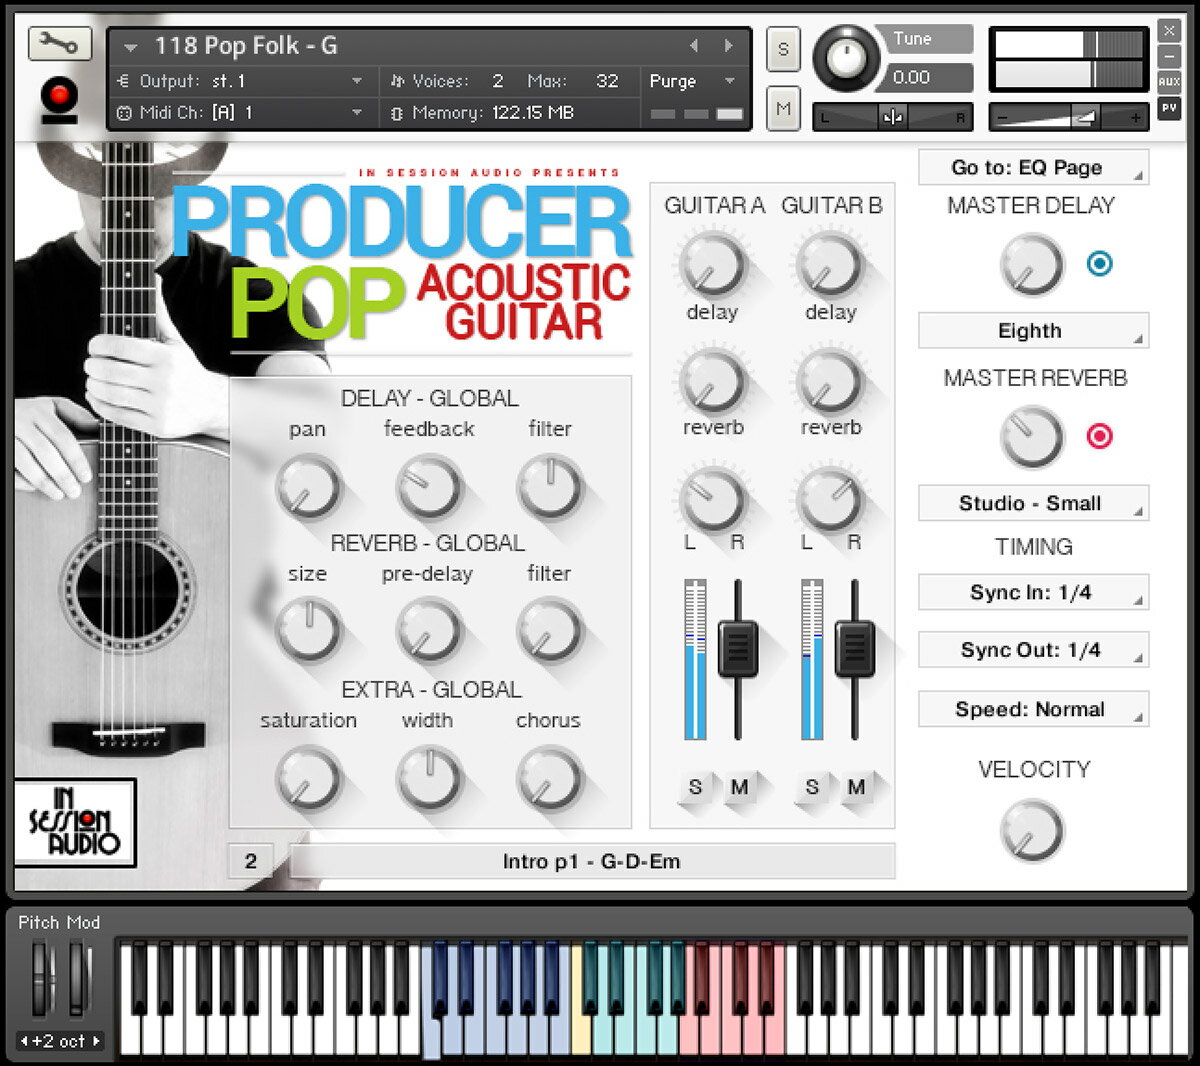Open the Eighth delay time dropdown
1200x1066 pixels.
point(1032,331)
